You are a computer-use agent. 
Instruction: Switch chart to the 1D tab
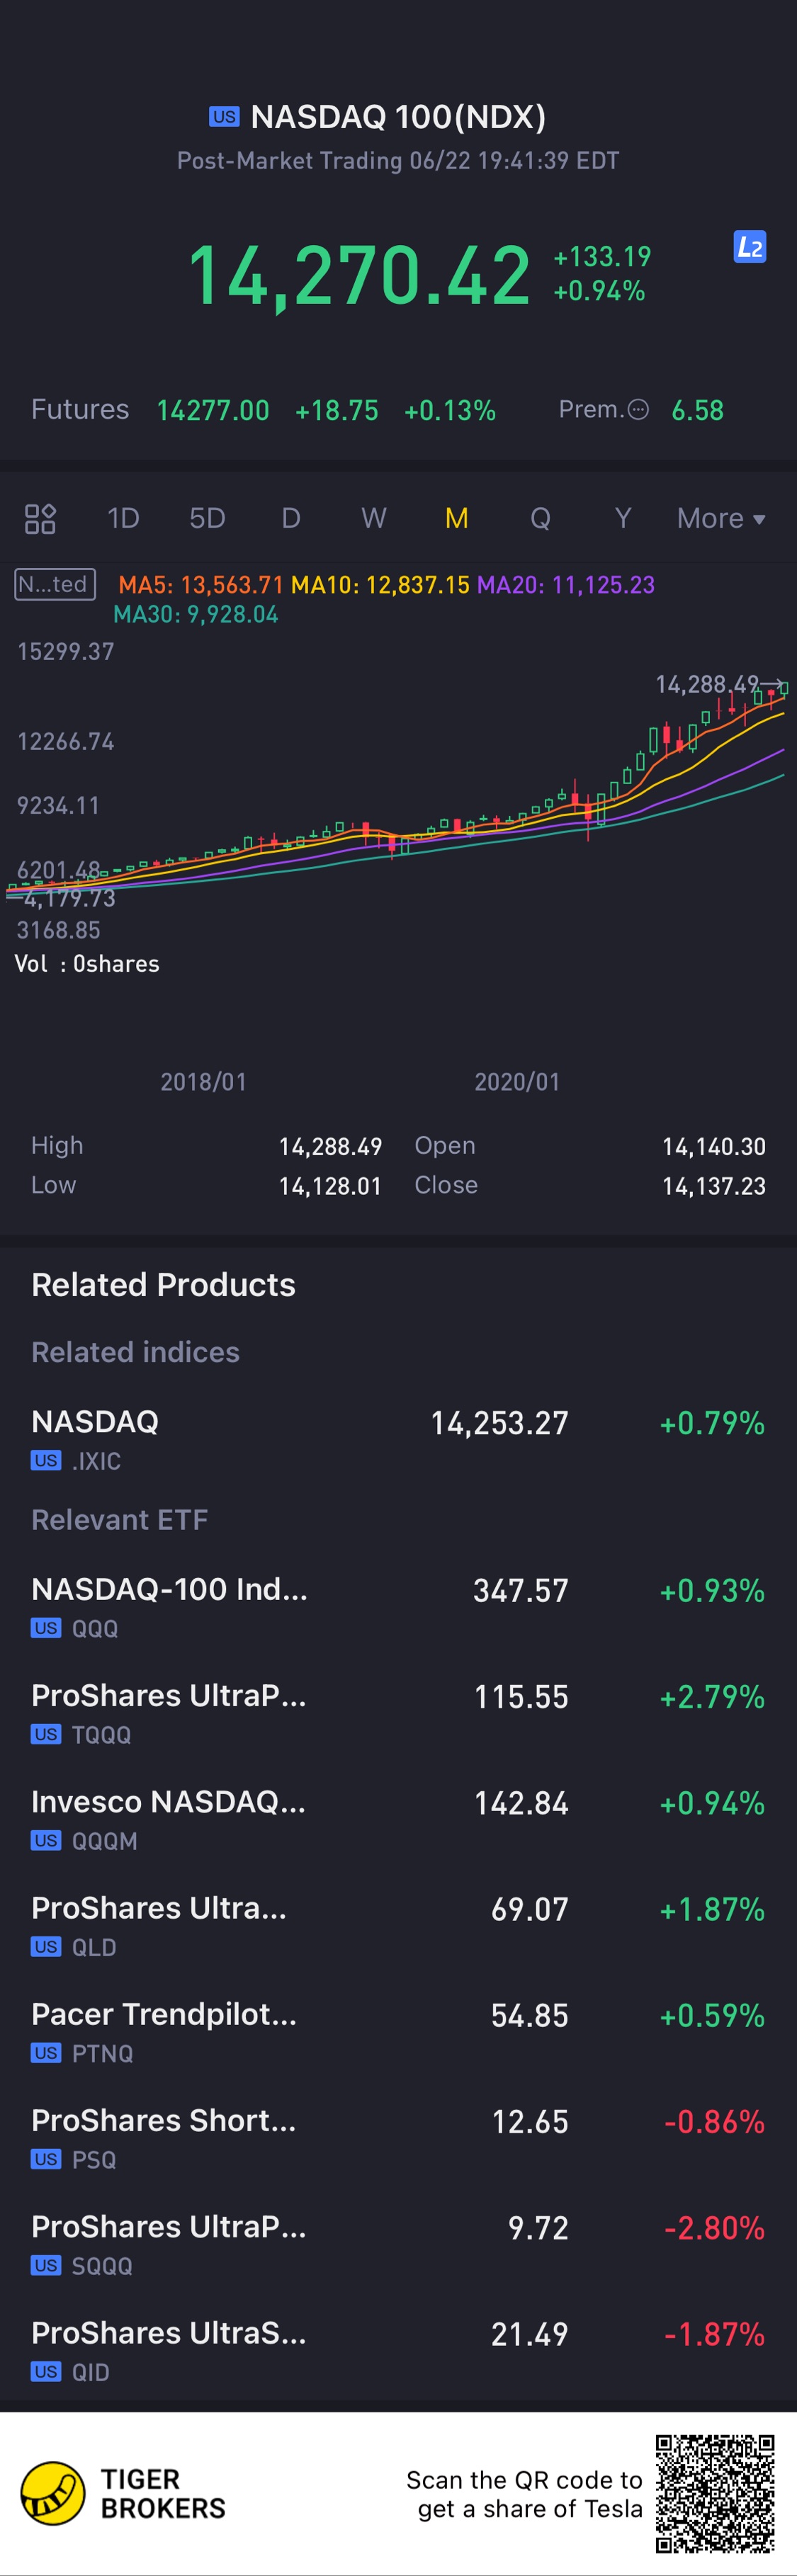coord(123,519)
